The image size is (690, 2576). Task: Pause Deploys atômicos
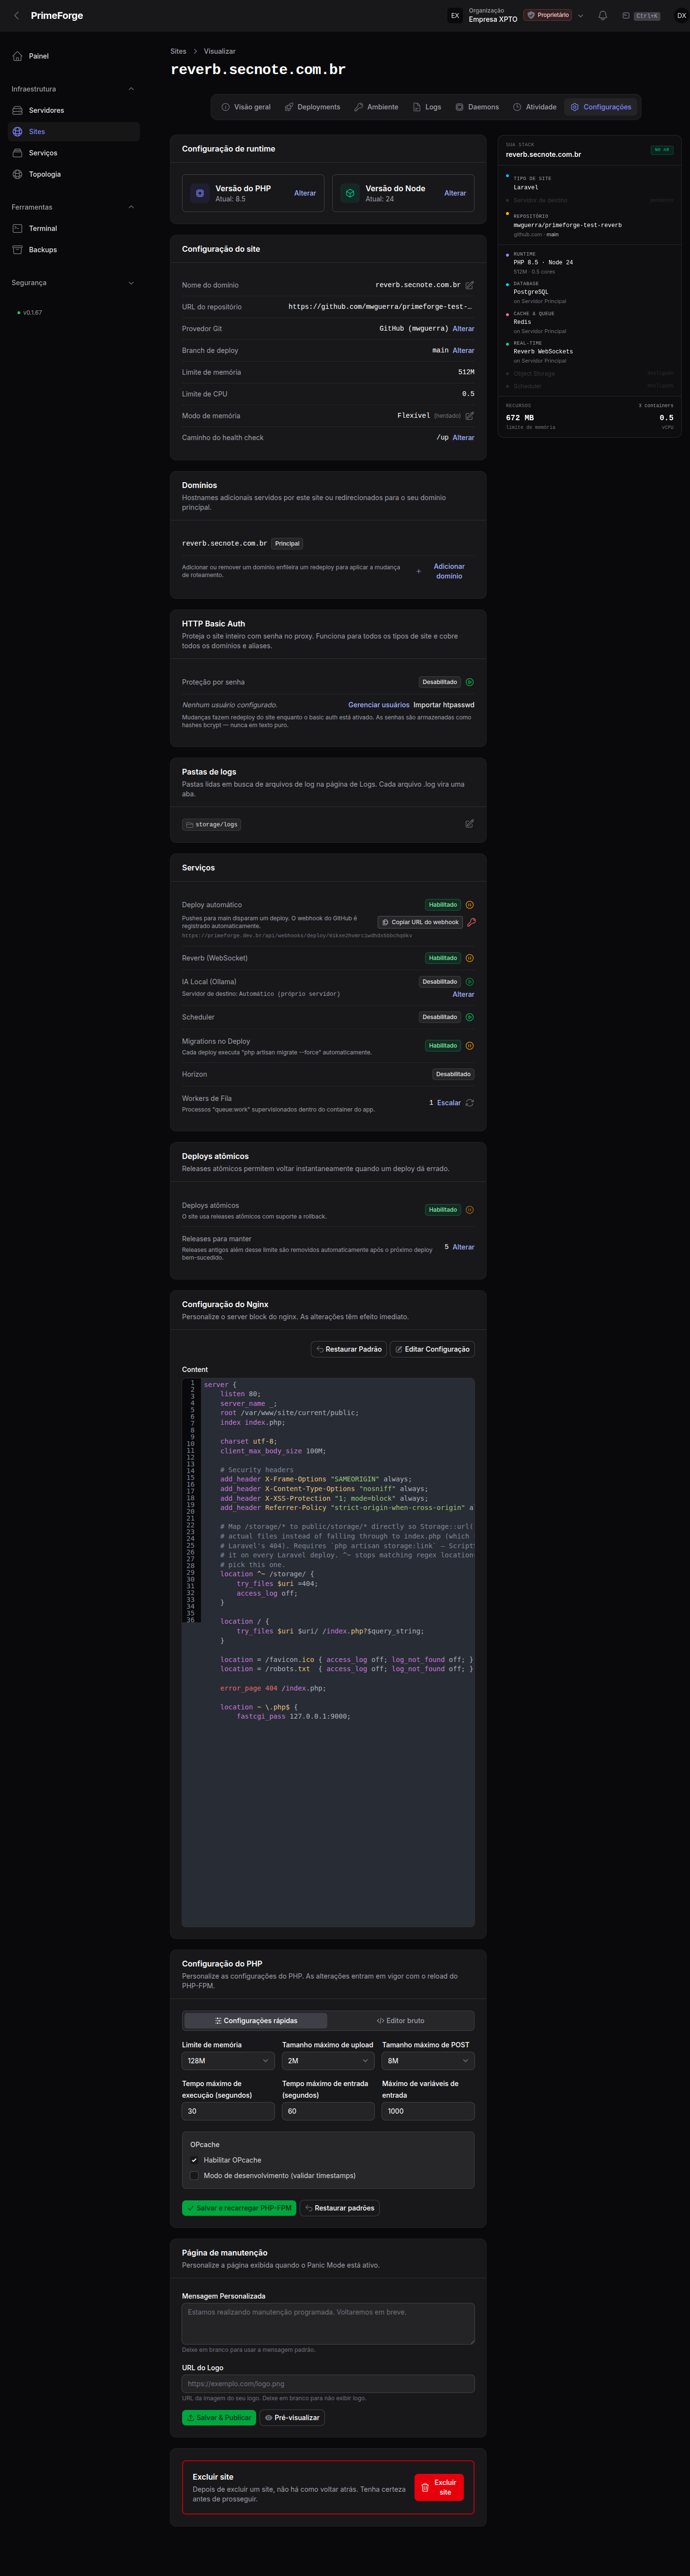point(470,1210)
